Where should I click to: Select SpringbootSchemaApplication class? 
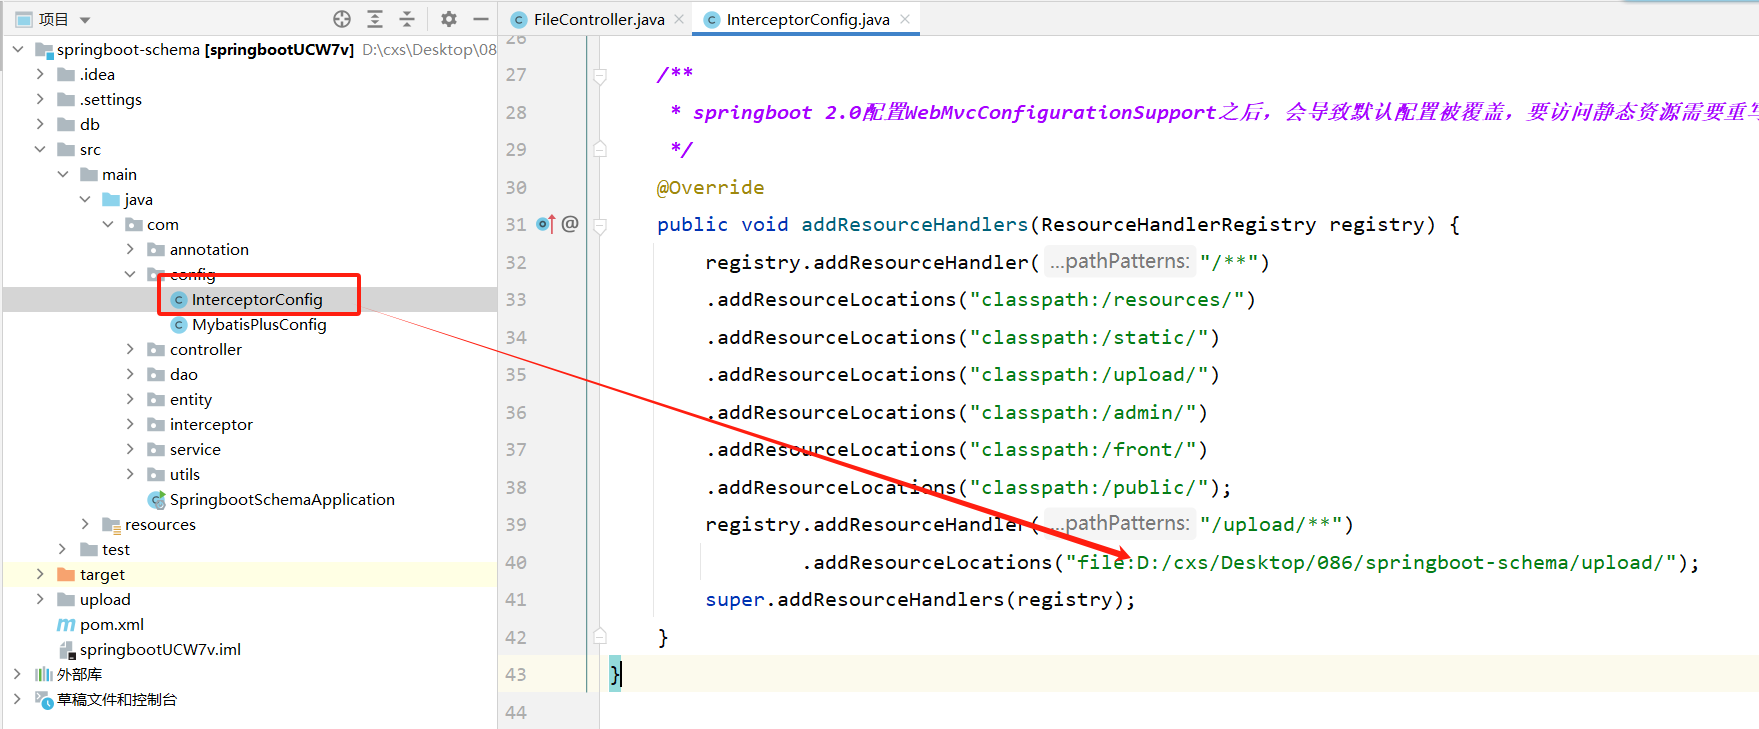coord(282,499)
